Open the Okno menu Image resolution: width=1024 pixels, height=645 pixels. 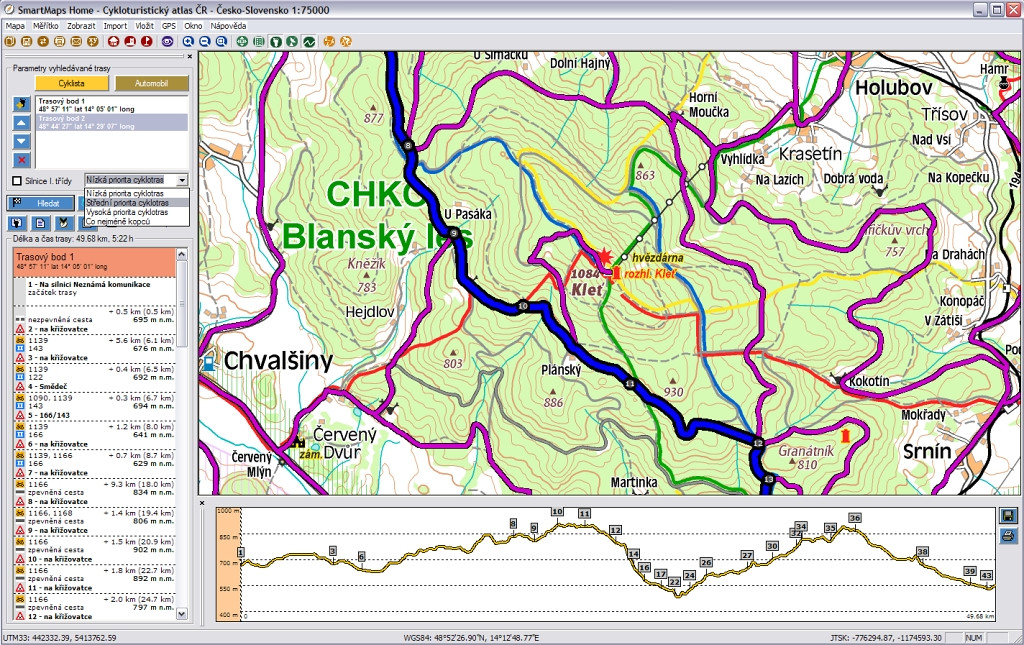click(x=193, y=26)
